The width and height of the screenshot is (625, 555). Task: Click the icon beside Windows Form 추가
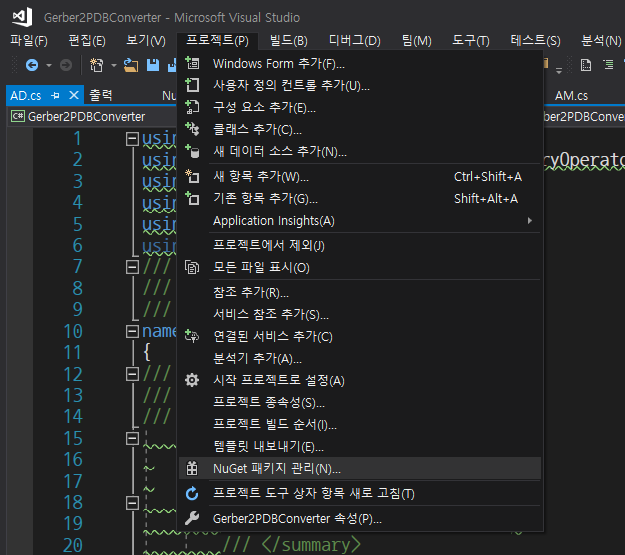point(192,63)
